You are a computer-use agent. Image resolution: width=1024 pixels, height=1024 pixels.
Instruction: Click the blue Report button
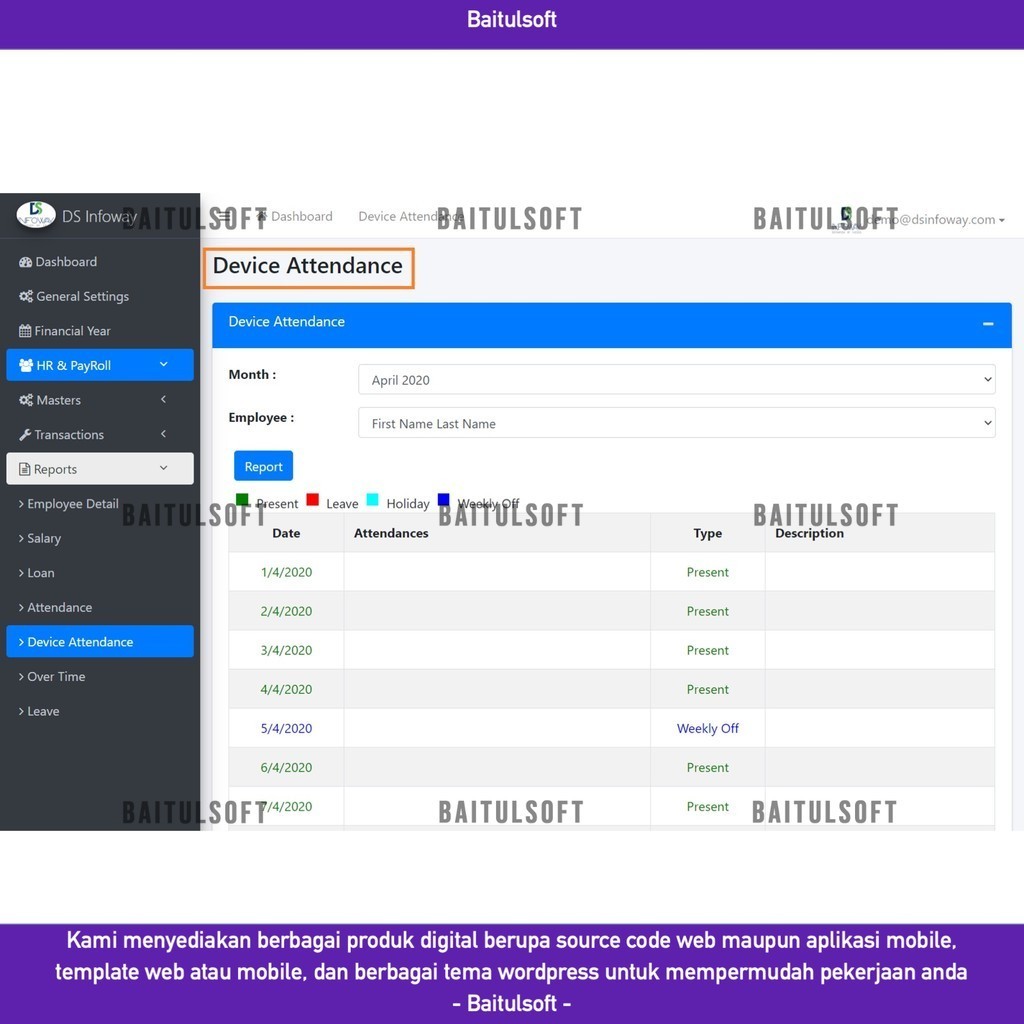click(x=263, y=466)
